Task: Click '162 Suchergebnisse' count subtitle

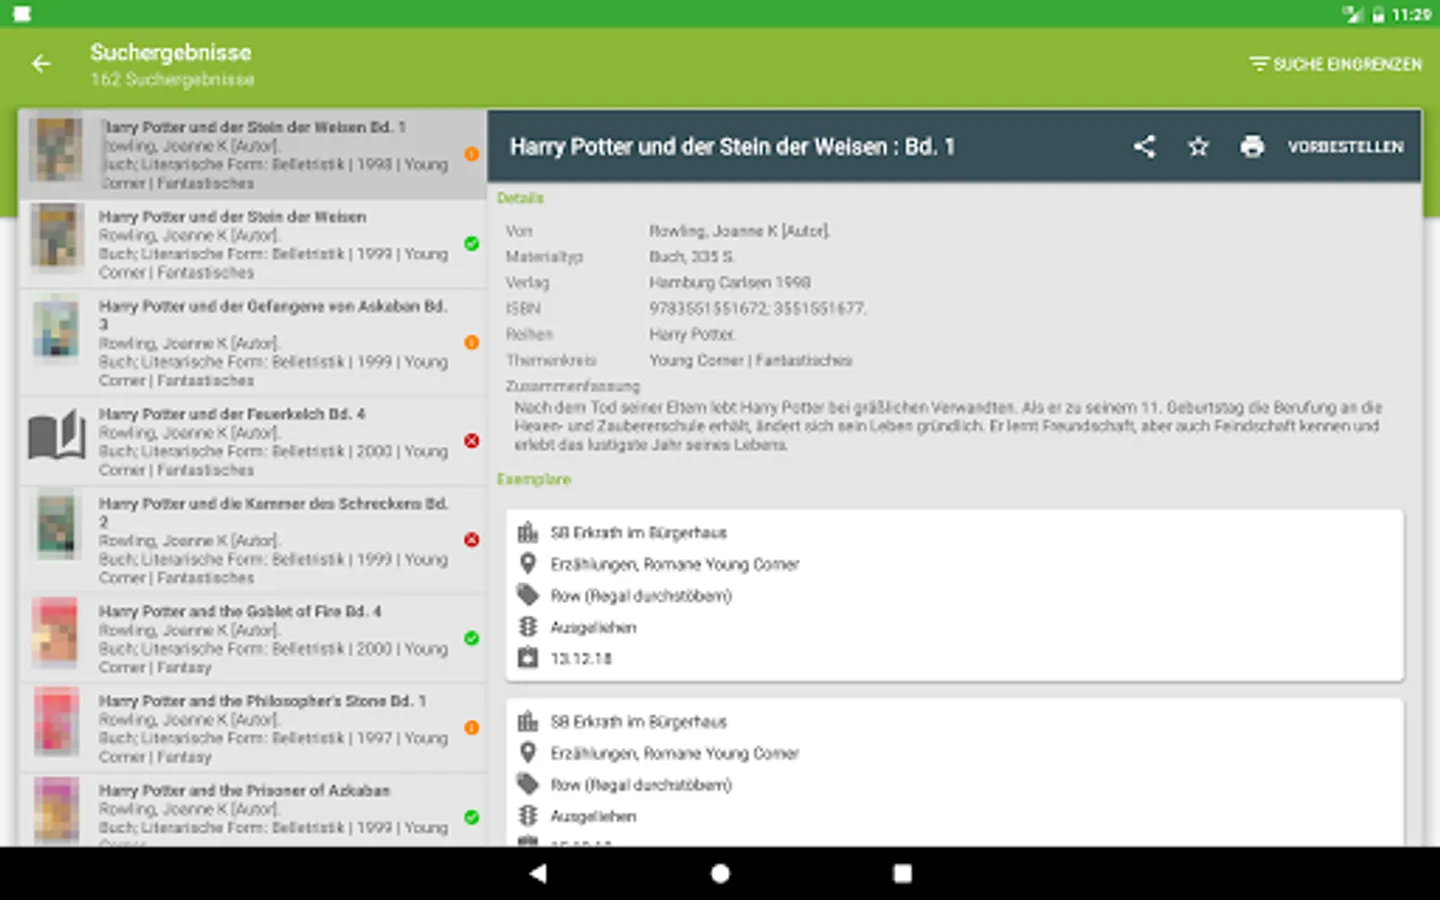Action: click(x=172, y=79)
